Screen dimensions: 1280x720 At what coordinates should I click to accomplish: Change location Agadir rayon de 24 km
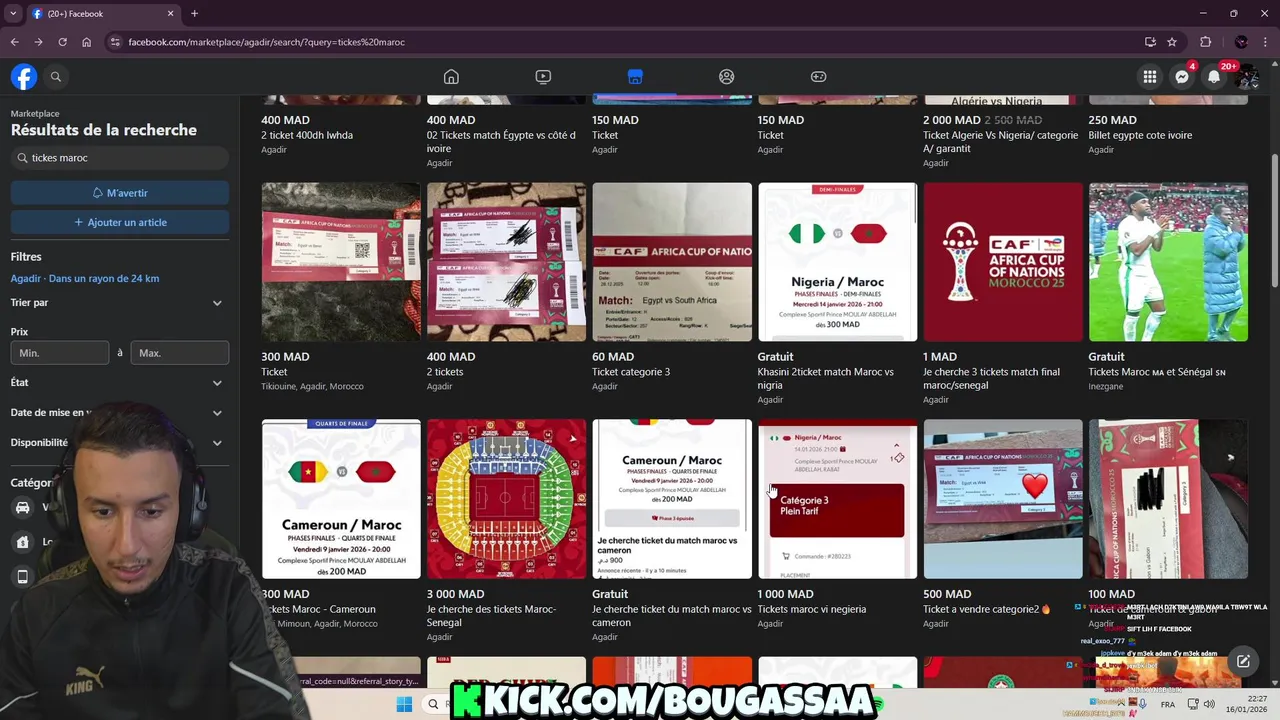click(85, 279)
